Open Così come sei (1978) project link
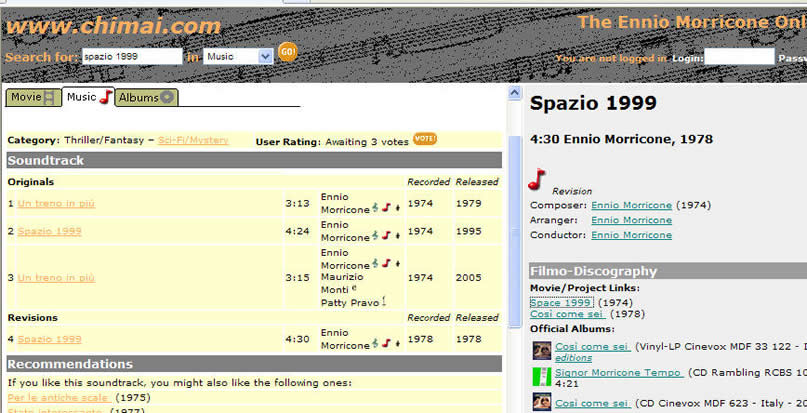807x413 pixels. click(568, 314)
